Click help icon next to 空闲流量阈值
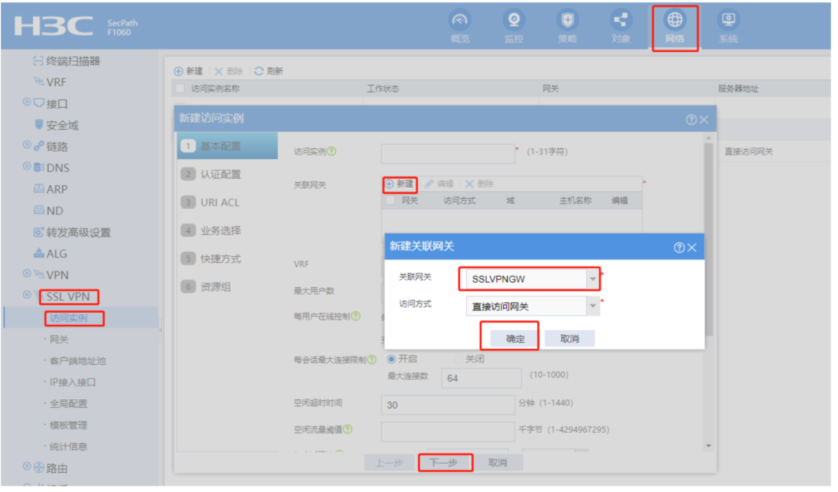The height and width of the screenshot is (492, 838). [x=348, y=429]
